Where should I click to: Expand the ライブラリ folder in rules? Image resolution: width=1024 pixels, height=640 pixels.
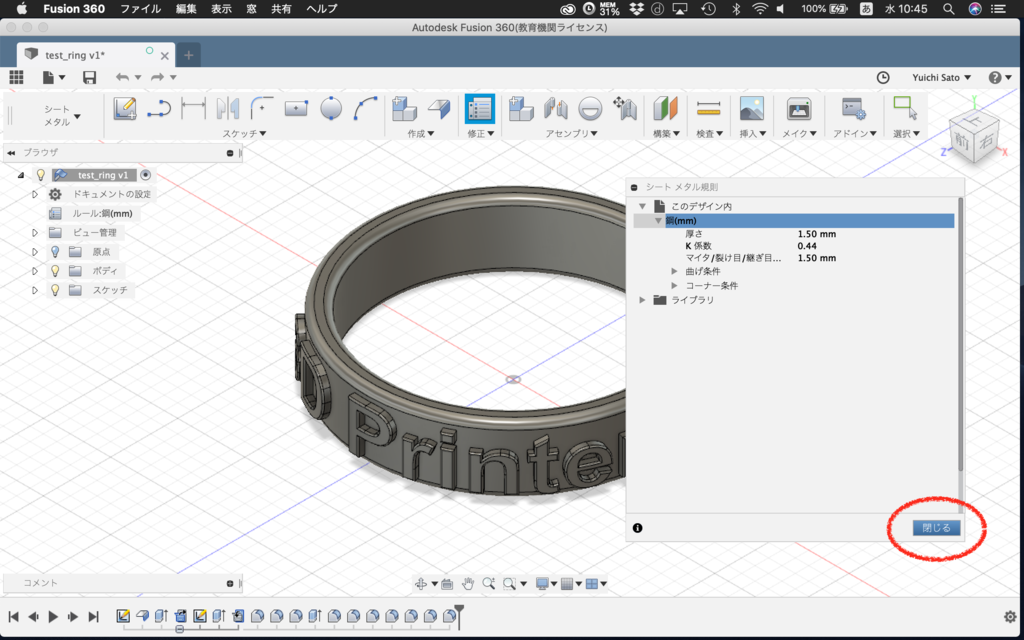pyautogui.click(x=643, y=300)
